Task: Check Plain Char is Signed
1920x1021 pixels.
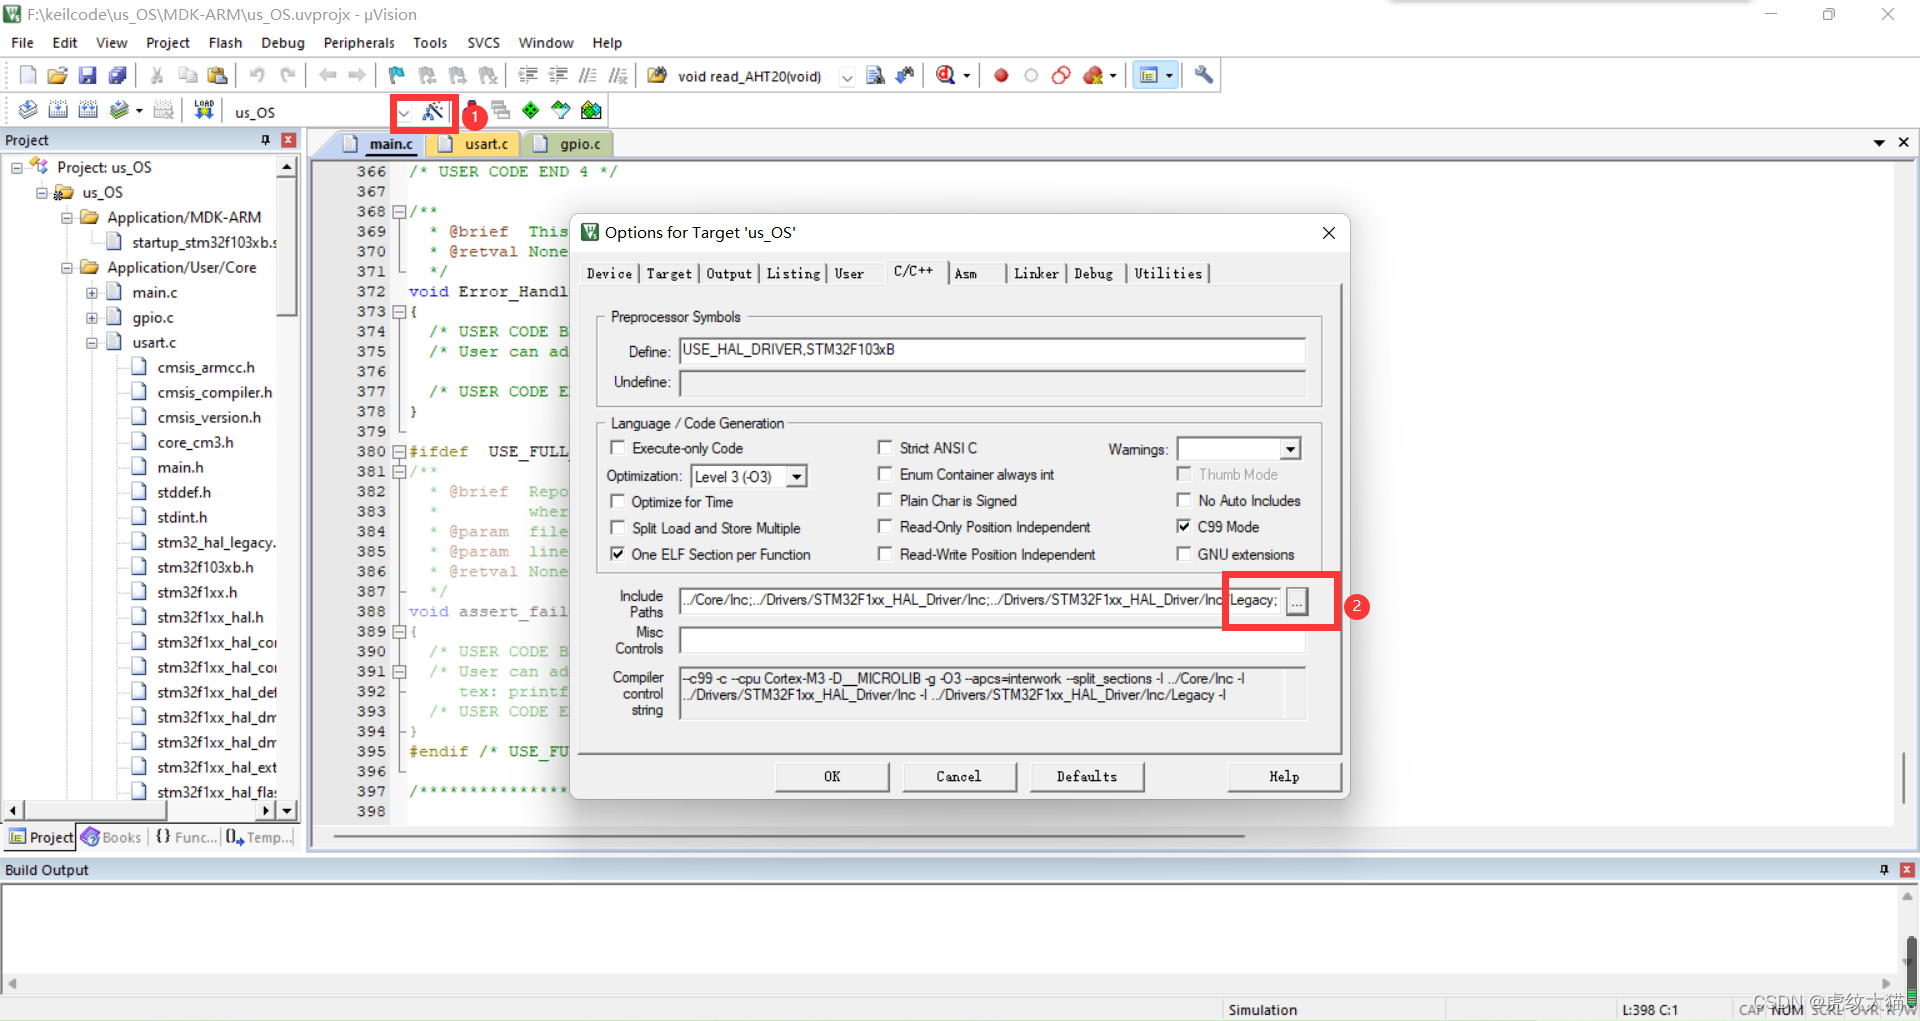Action: 885,499
